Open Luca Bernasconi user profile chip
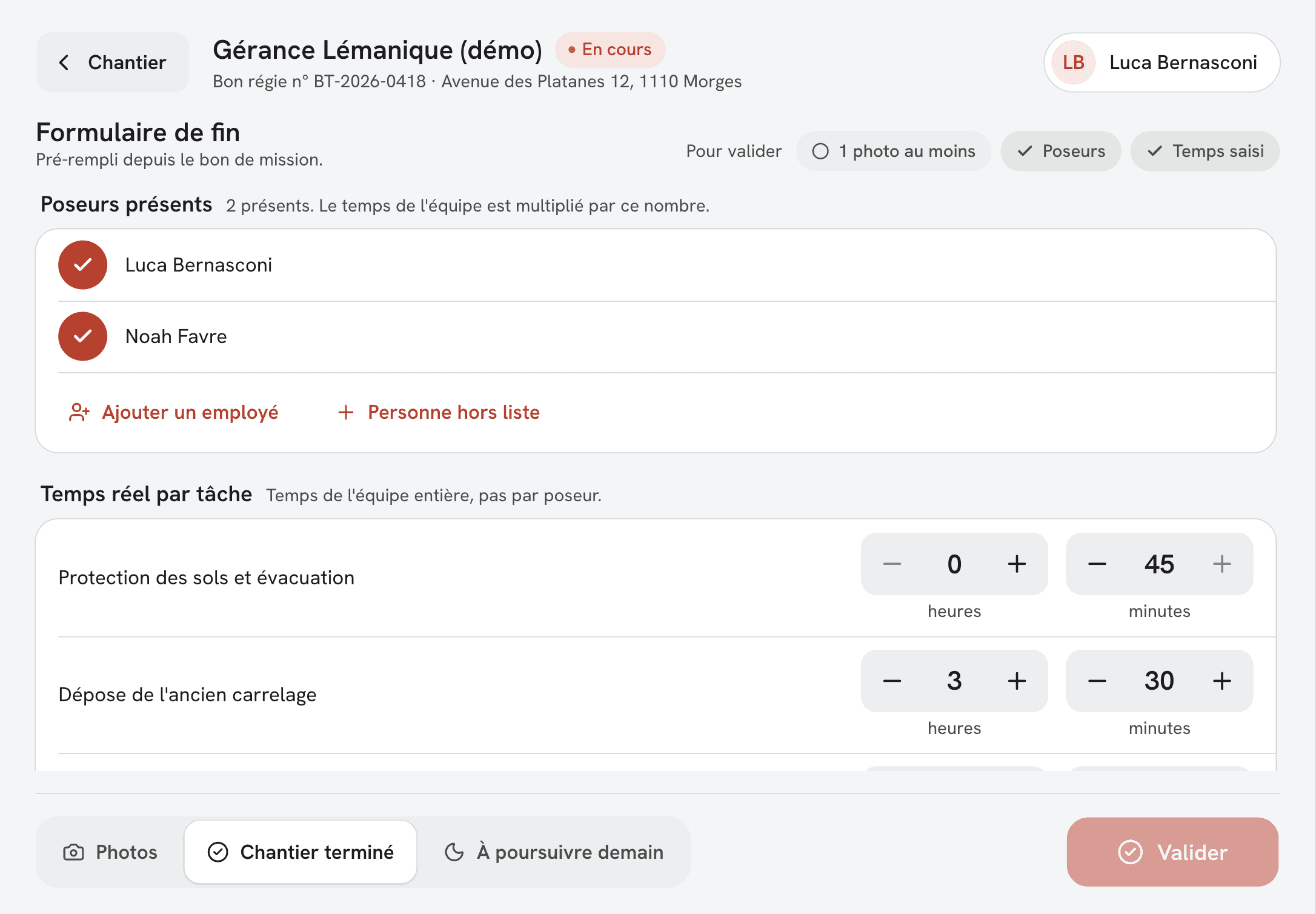Screen dimensions: 1316x914 (1162, 62)
